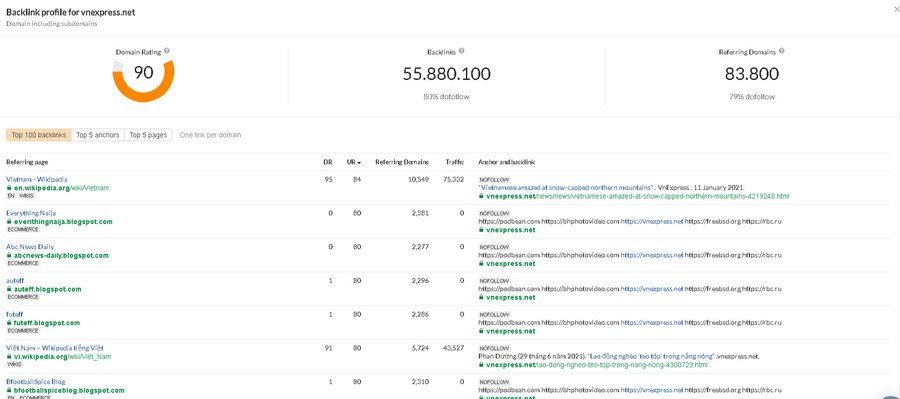Open the BfootballSpice Blog page title
900x399 pixels.
coord(36,382)
